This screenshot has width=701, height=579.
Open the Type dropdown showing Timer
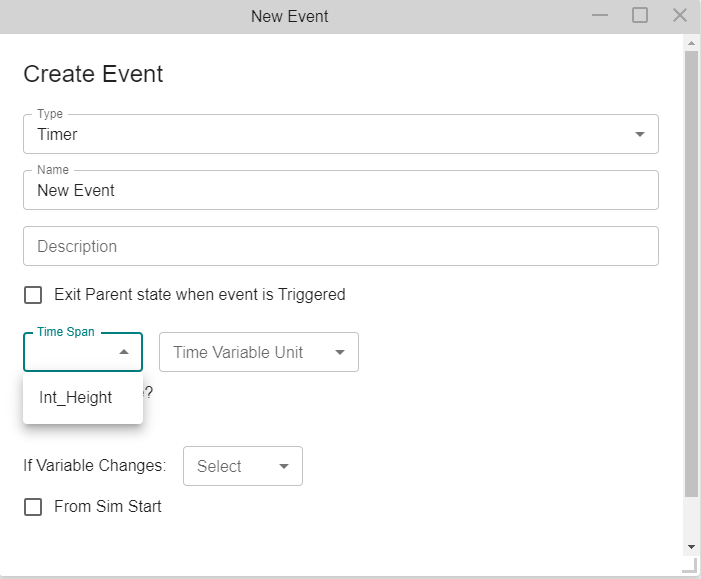click(341, 134)
